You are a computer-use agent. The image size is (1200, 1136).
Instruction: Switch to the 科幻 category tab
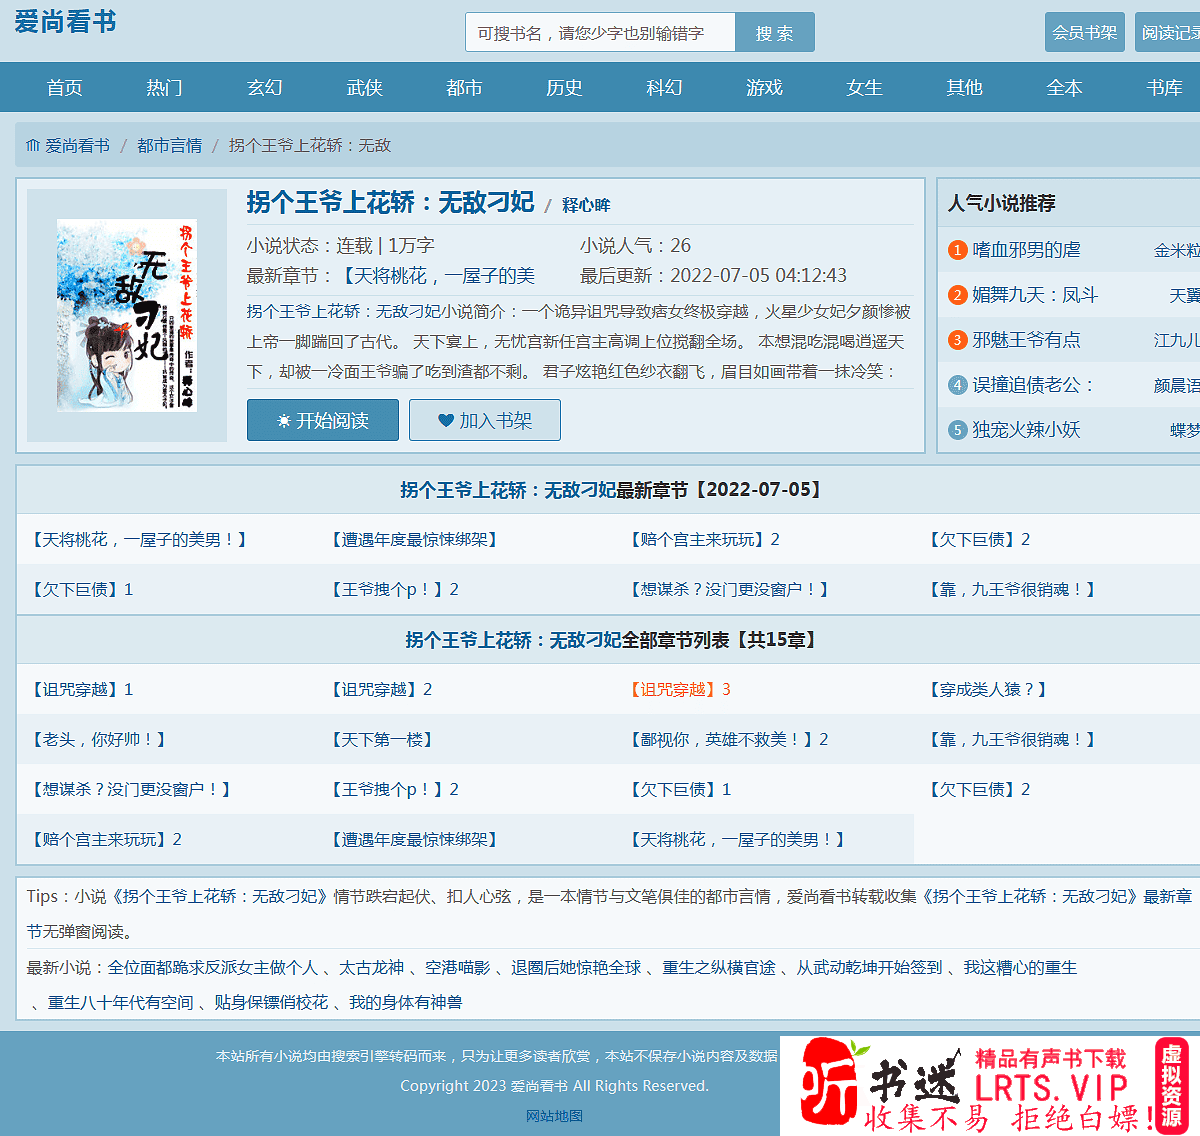(x=664, y=87)
